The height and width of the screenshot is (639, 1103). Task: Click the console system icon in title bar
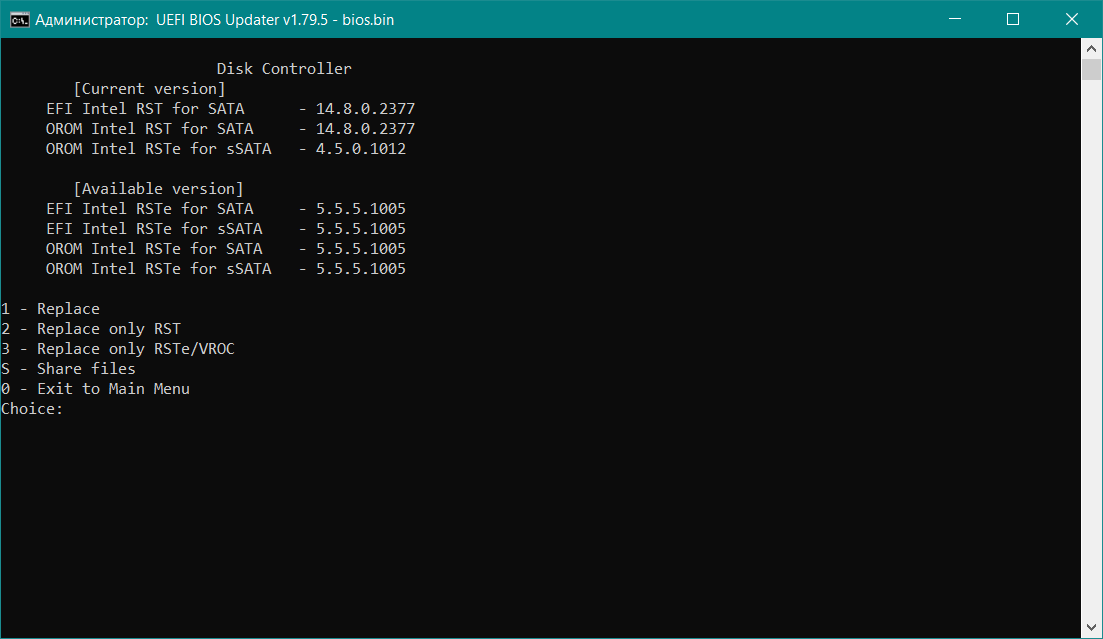pyautogui.click(x=19, y=19)
